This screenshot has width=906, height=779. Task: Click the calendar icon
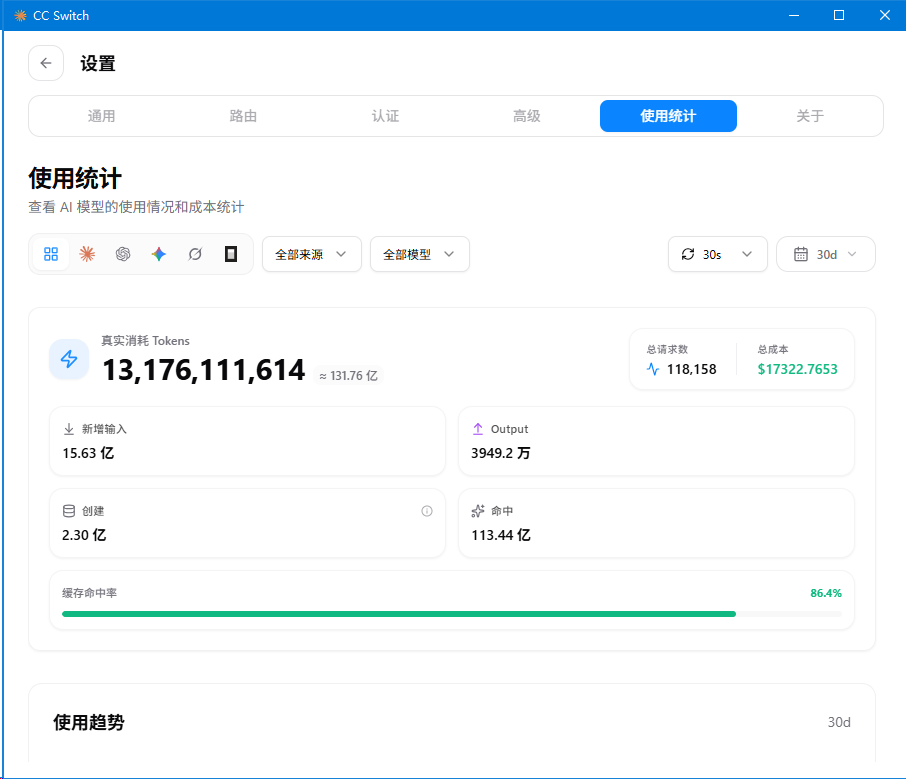[x=801, y=254]
